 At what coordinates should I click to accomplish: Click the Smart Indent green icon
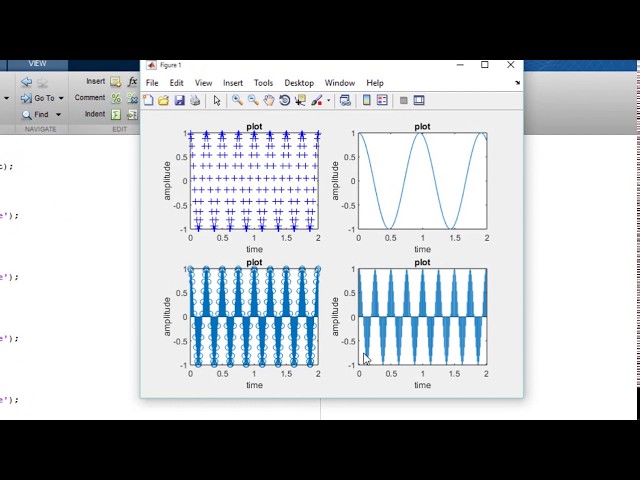coord(116,115)
